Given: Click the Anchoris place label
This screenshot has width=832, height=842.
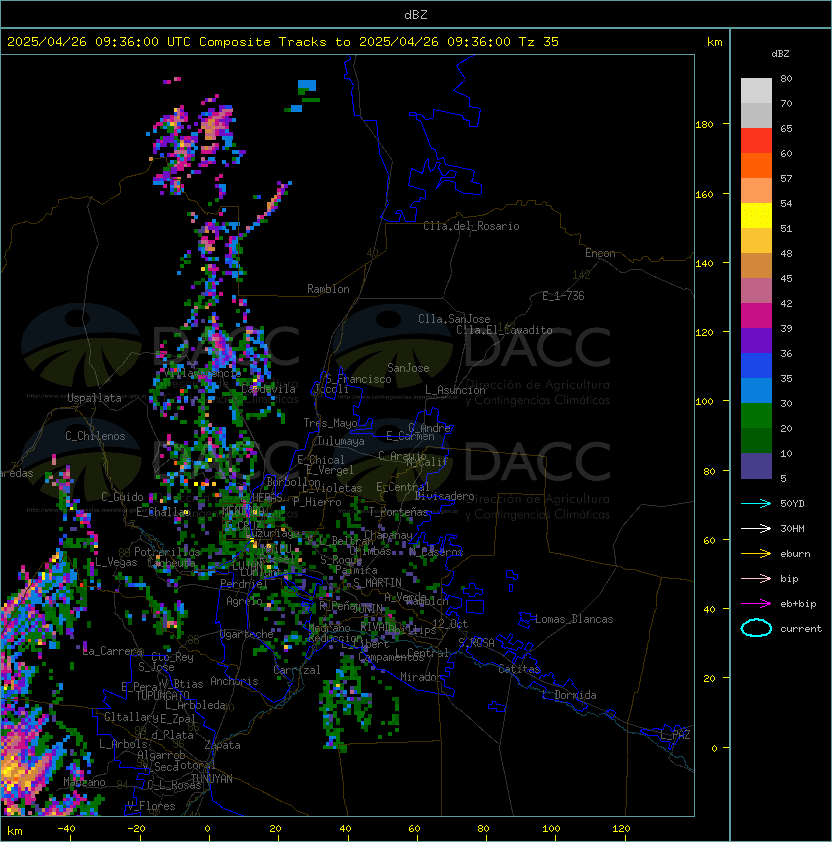Looking at the screenshot, I should pos(234,681).
